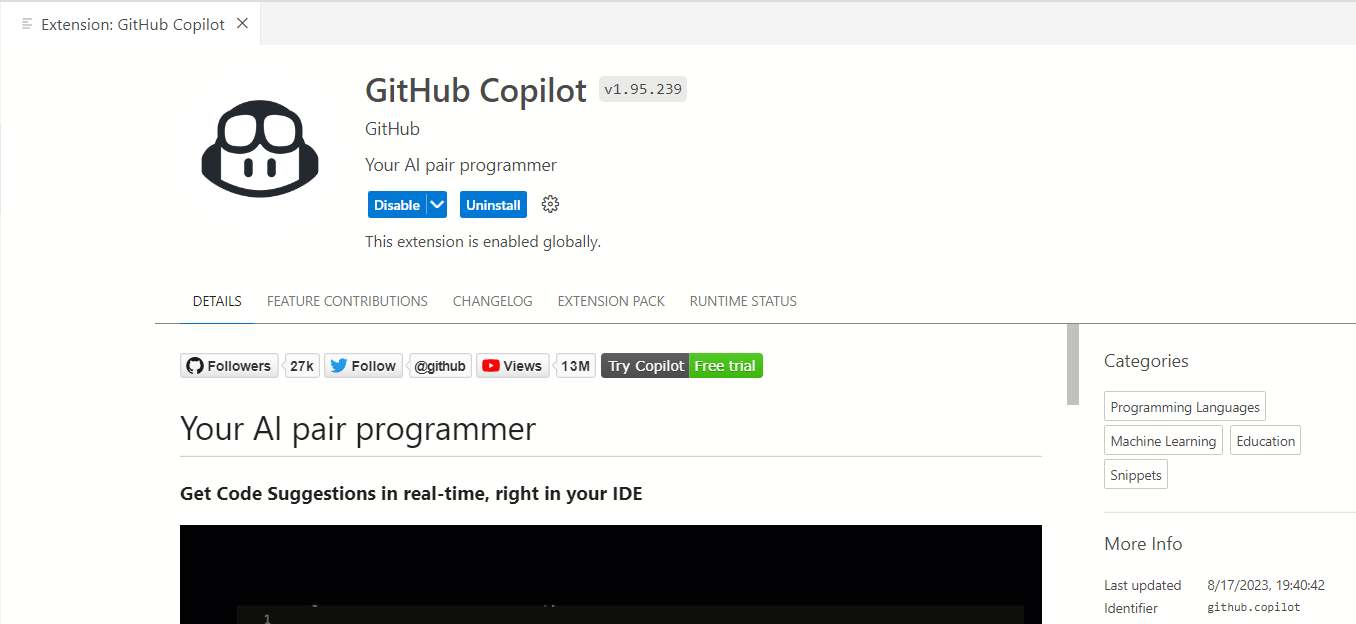The width and height of the screenshot is (1356, 624).
Task: Click the GitHub octocat Followers icon
Action: 194,365
